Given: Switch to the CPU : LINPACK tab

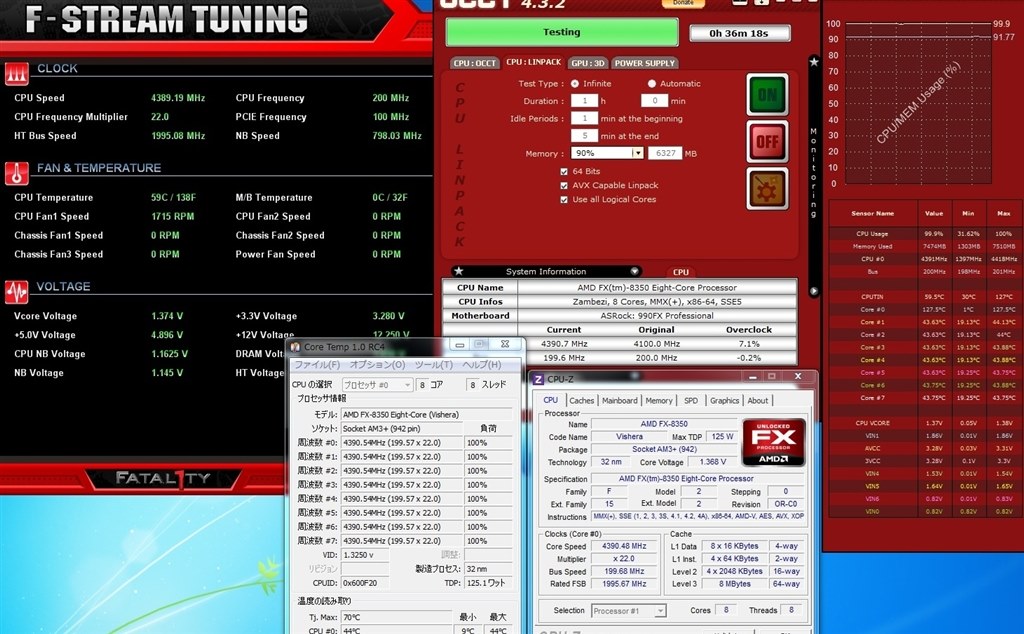Looking at the screenshot, I should 534,62.
